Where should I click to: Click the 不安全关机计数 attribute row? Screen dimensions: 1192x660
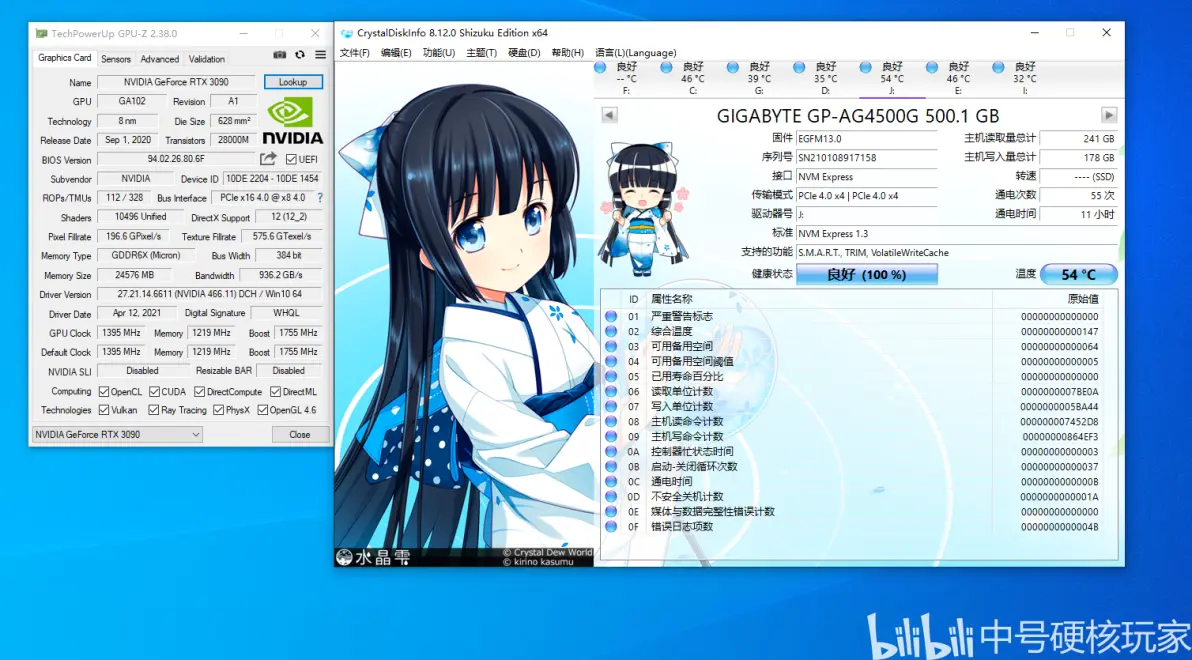[858, 497]
